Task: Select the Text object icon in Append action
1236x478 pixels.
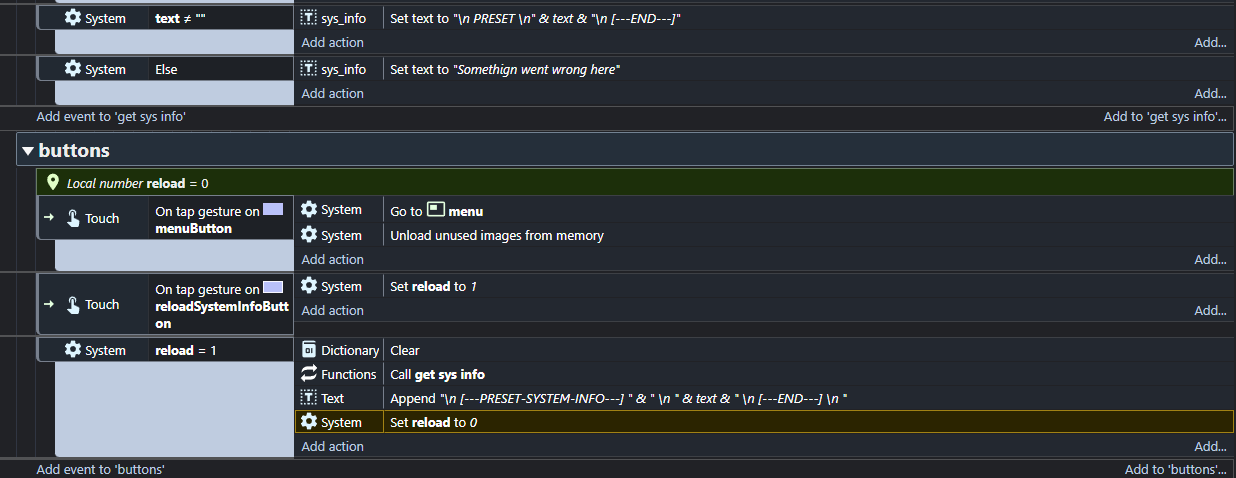Action: click(x=309, y=398)
